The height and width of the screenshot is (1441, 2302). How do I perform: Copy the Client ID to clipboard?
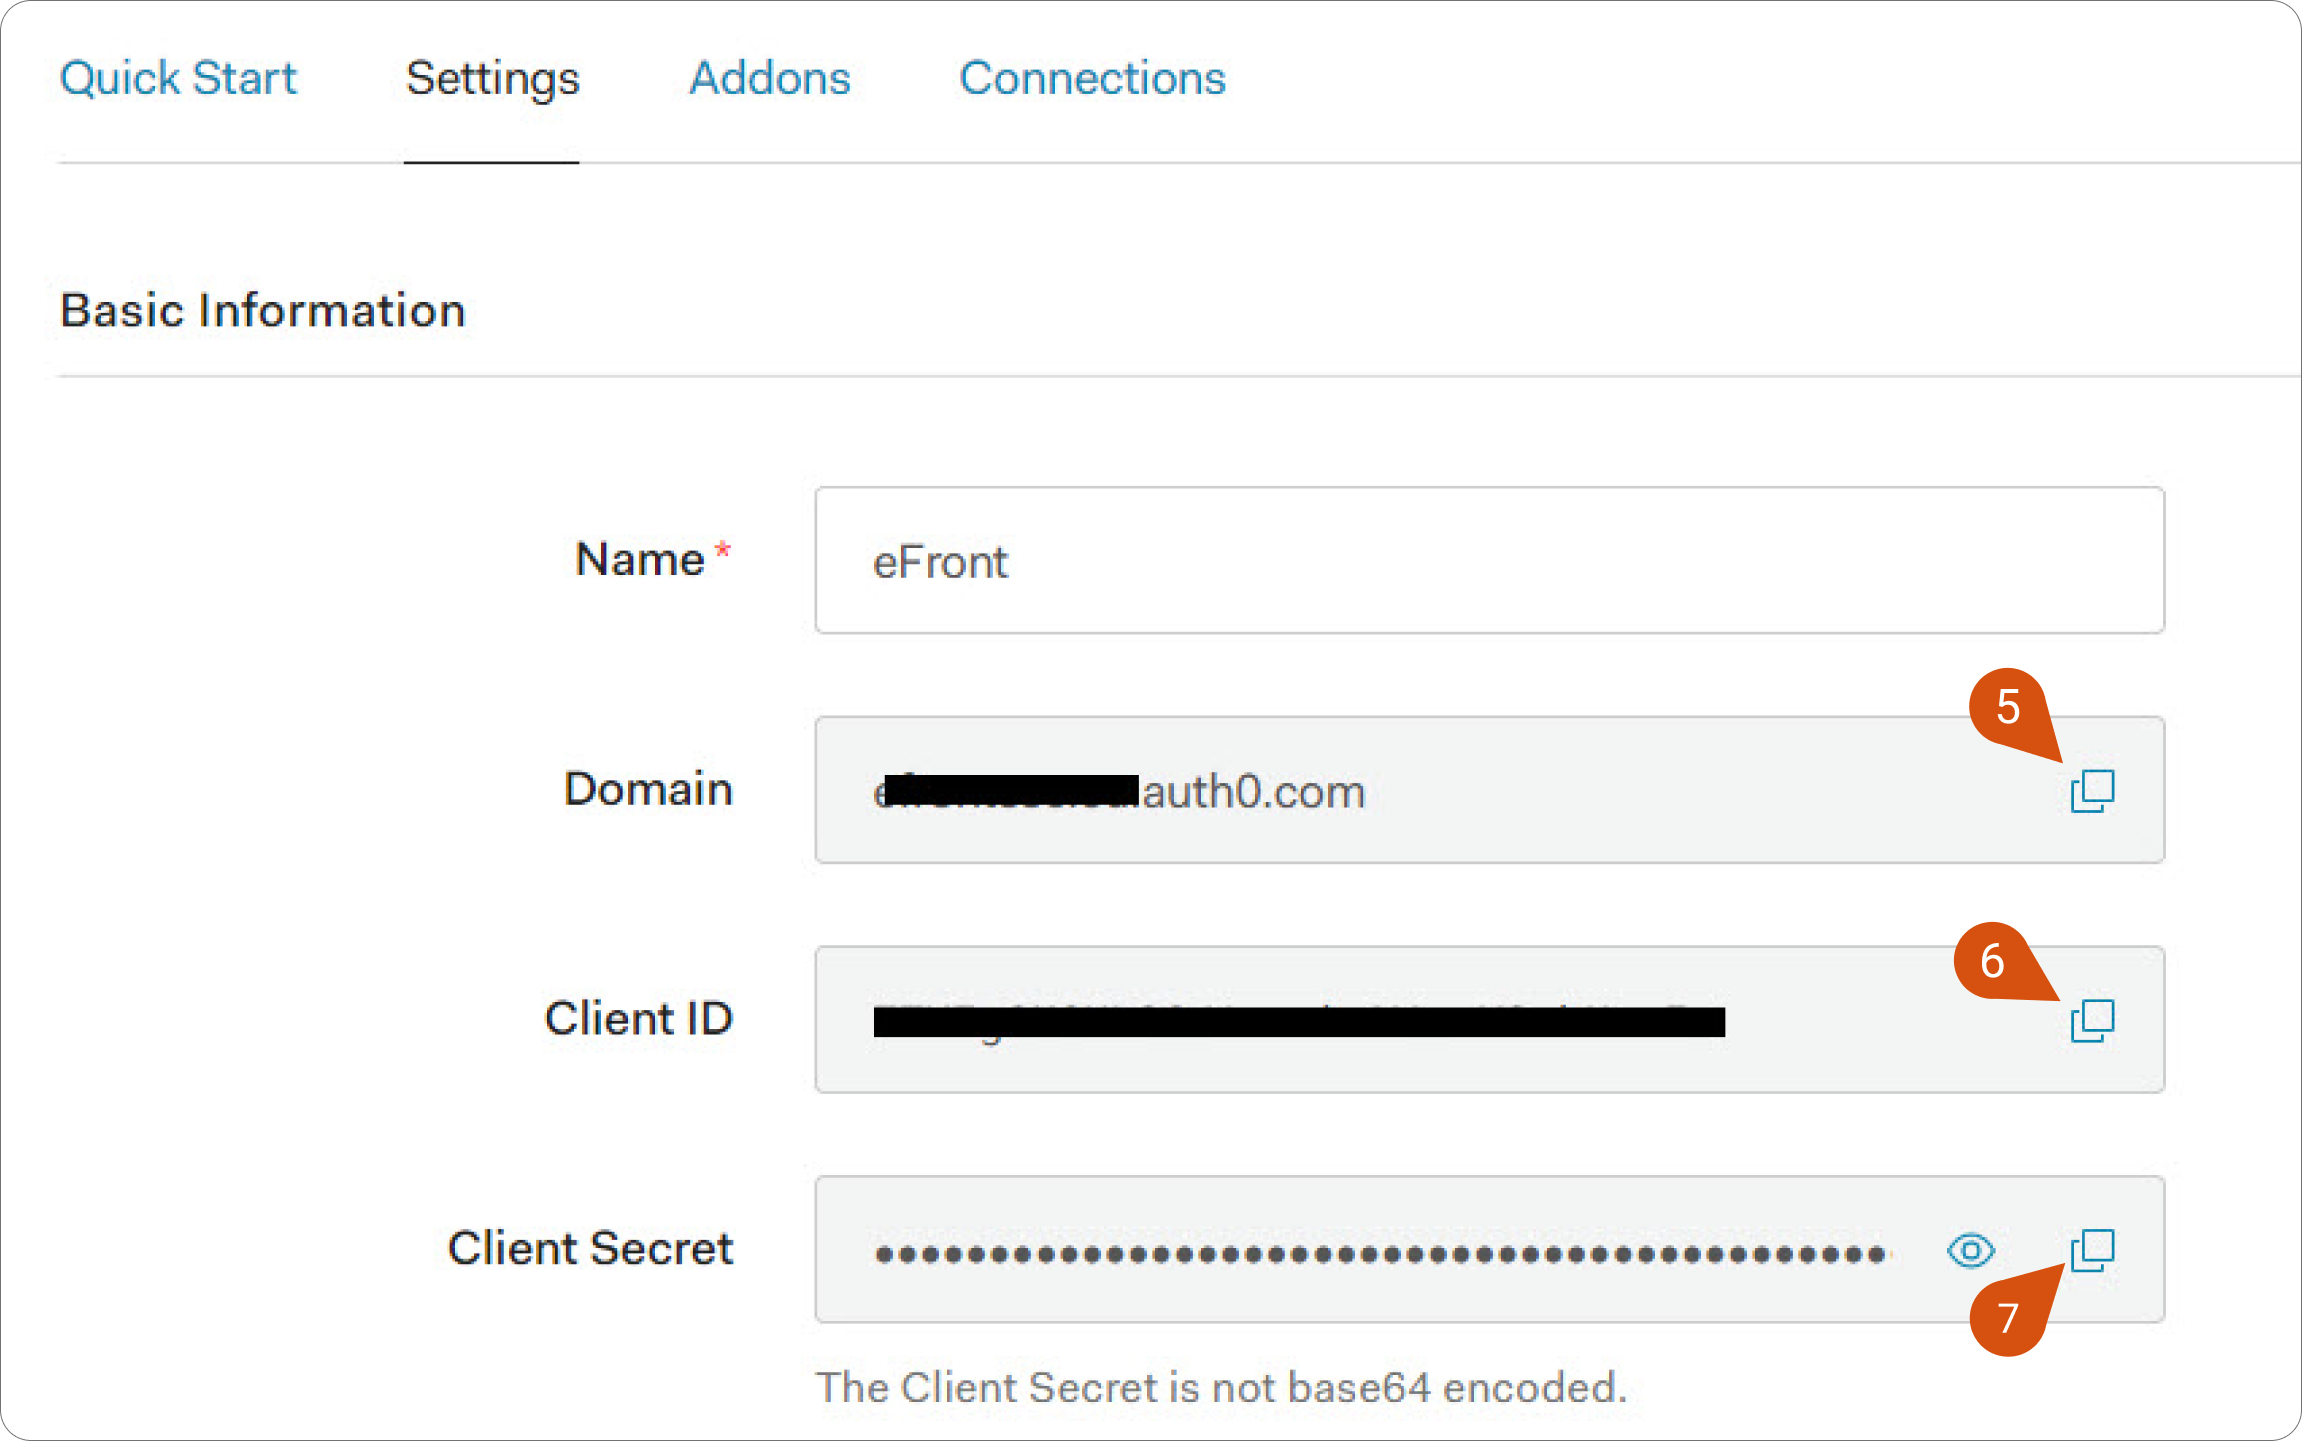click(2092, 1021)
